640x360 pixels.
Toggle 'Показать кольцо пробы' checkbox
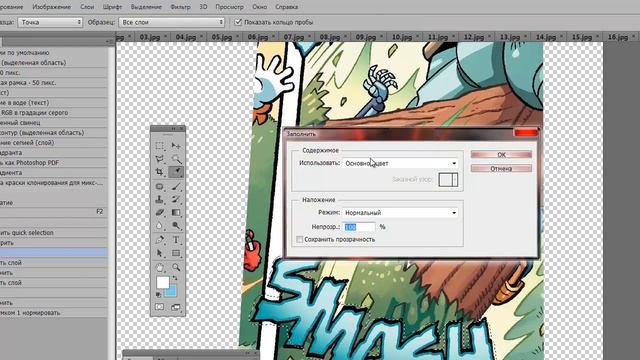point(238,22)
